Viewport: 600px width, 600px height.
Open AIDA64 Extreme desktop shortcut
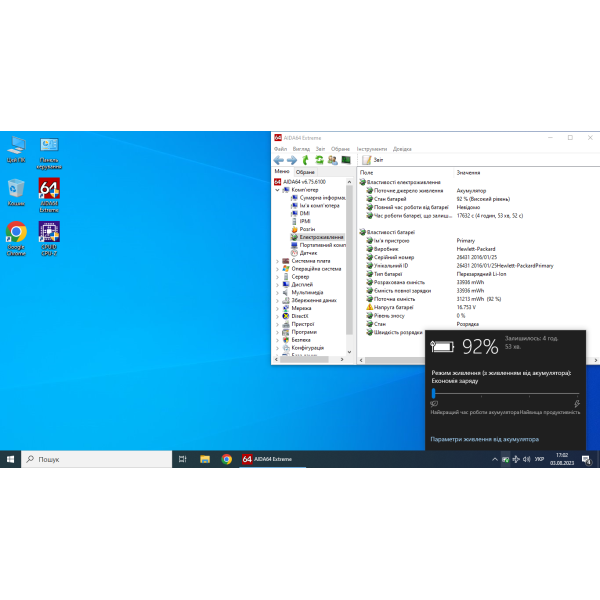(49, 196)
